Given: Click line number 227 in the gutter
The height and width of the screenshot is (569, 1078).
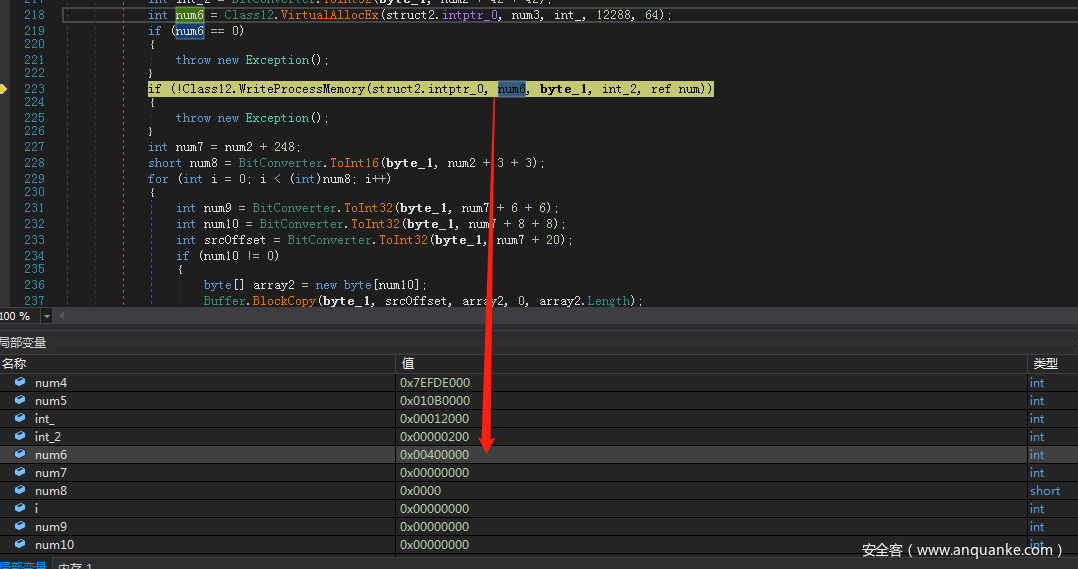Looking at the screenshot, I should (x=34, y=147).
